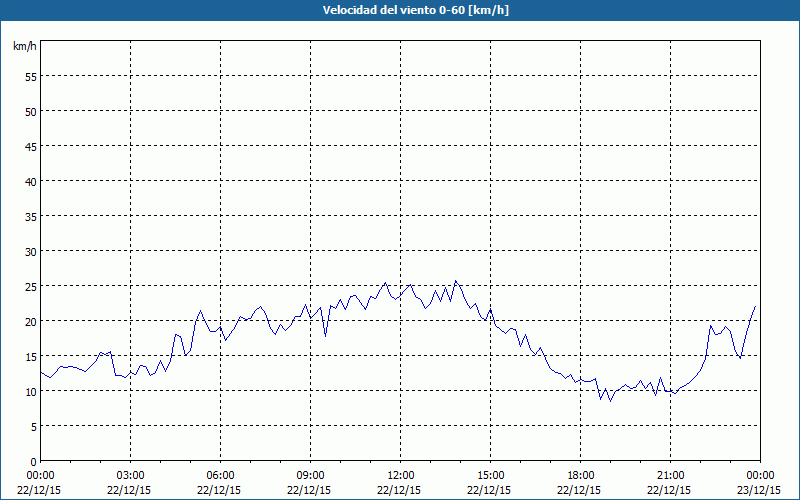Click the 18:00 time label
The height and width of the screenshot is (500, 800).
point(581,476)
